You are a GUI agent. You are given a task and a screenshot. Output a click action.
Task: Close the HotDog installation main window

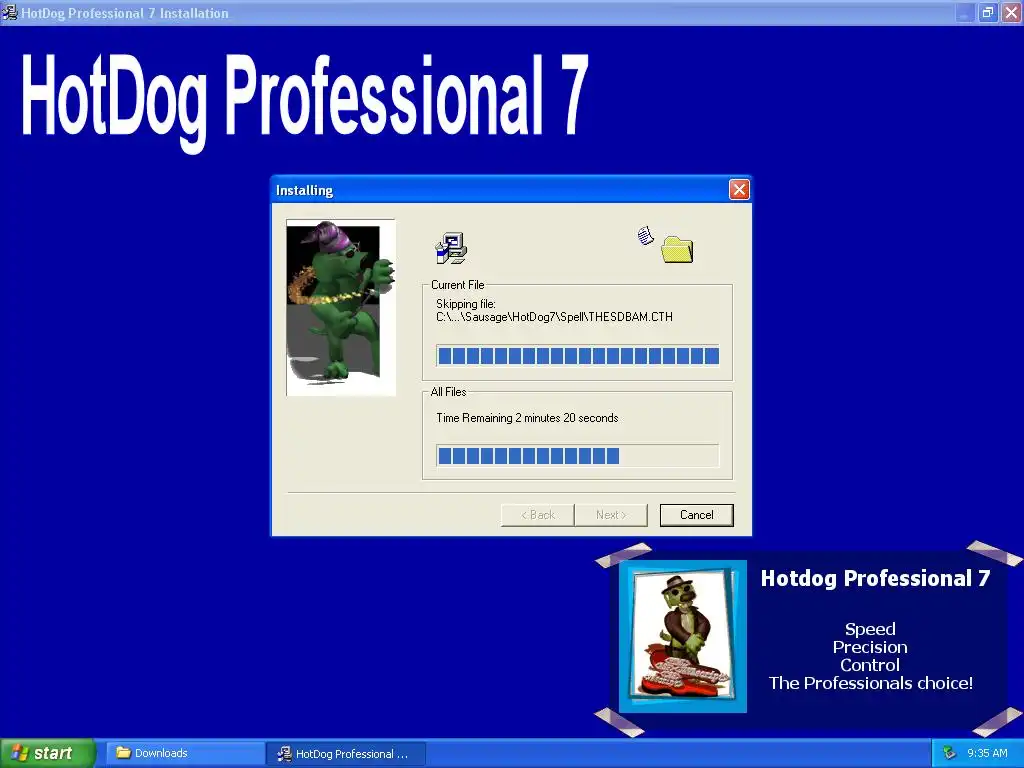(1012, 12)
